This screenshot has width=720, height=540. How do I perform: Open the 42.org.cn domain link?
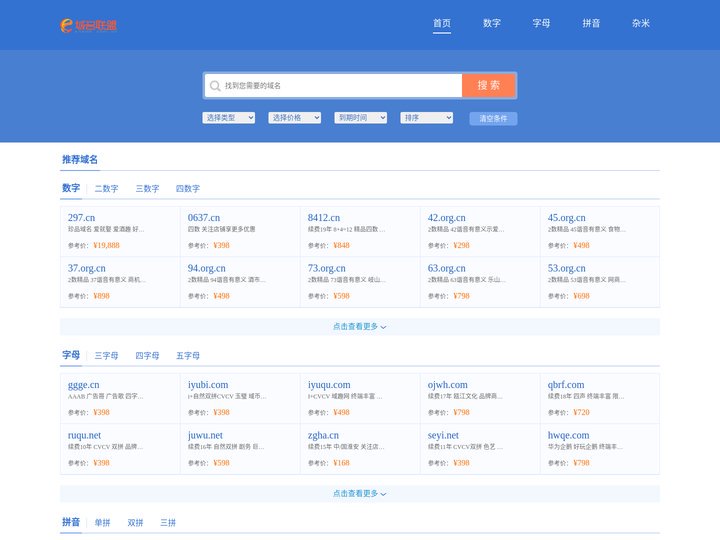point(446,218)
